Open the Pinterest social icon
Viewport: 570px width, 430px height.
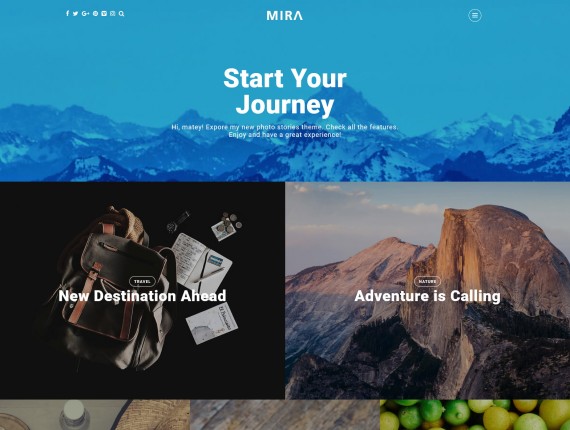click(x=95, y=13)
